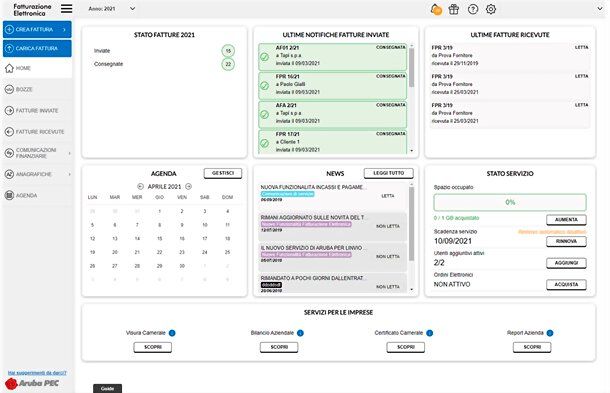Viewport: 610px width, 393px height.
Task: Click the Spazio occupato 0% progress bar
Action: (510, 202)
